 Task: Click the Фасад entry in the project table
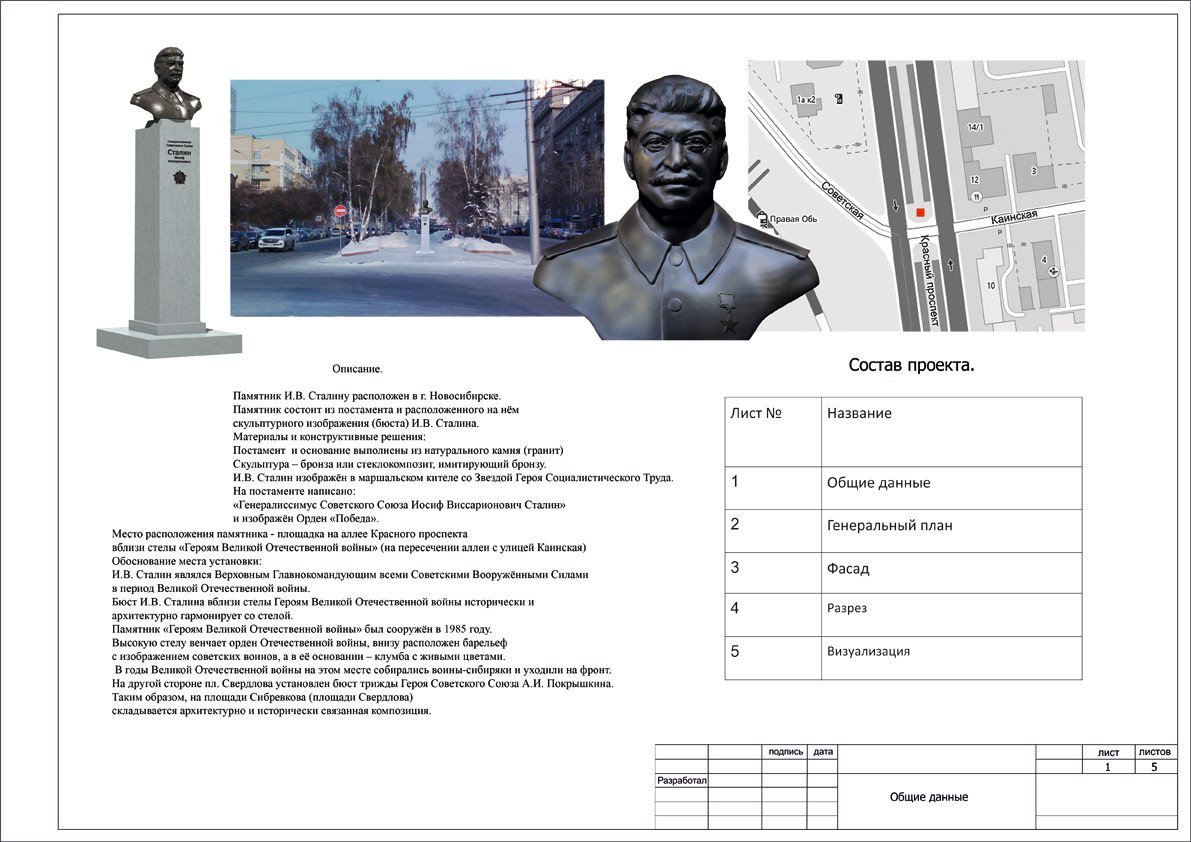tap(848, 569)
